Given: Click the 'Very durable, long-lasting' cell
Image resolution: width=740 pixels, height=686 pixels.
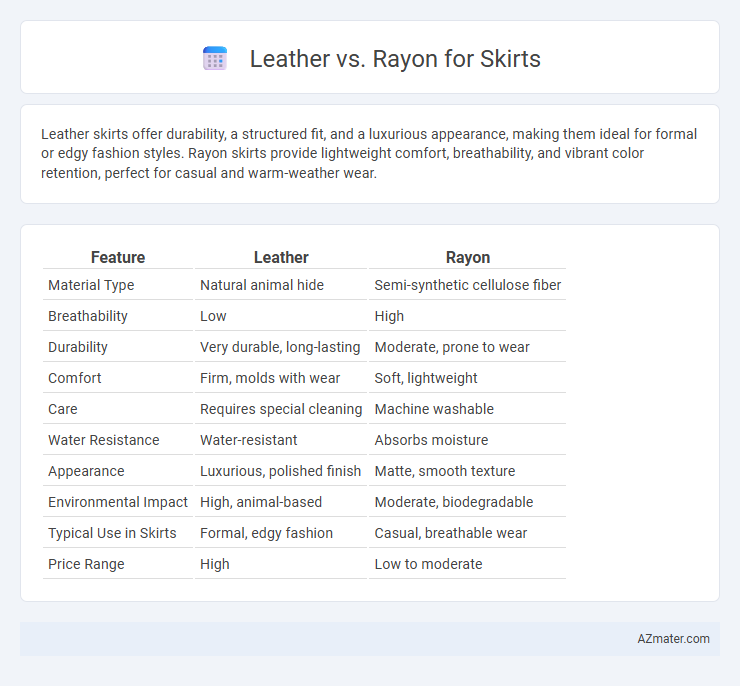Looking at the screenshot, I should (x=280, y=347).
